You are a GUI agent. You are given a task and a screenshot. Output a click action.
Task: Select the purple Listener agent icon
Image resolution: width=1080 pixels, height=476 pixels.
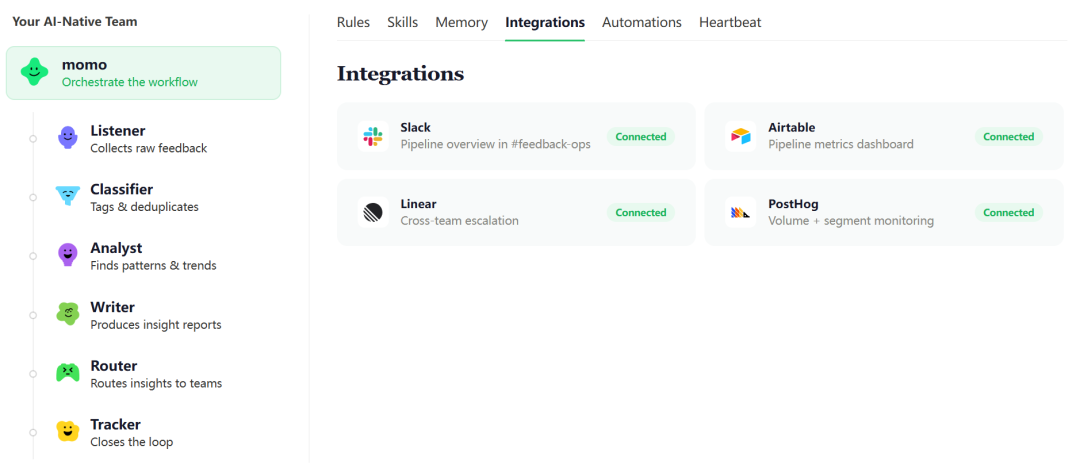[x=68, y=138]
